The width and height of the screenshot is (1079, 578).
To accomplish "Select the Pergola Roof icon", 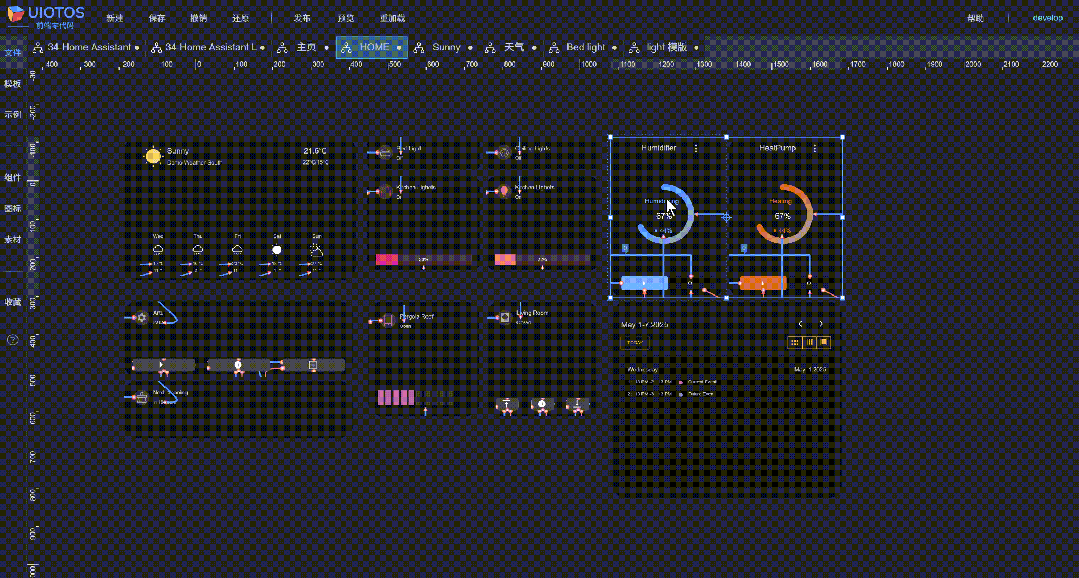I will point(387,320).
